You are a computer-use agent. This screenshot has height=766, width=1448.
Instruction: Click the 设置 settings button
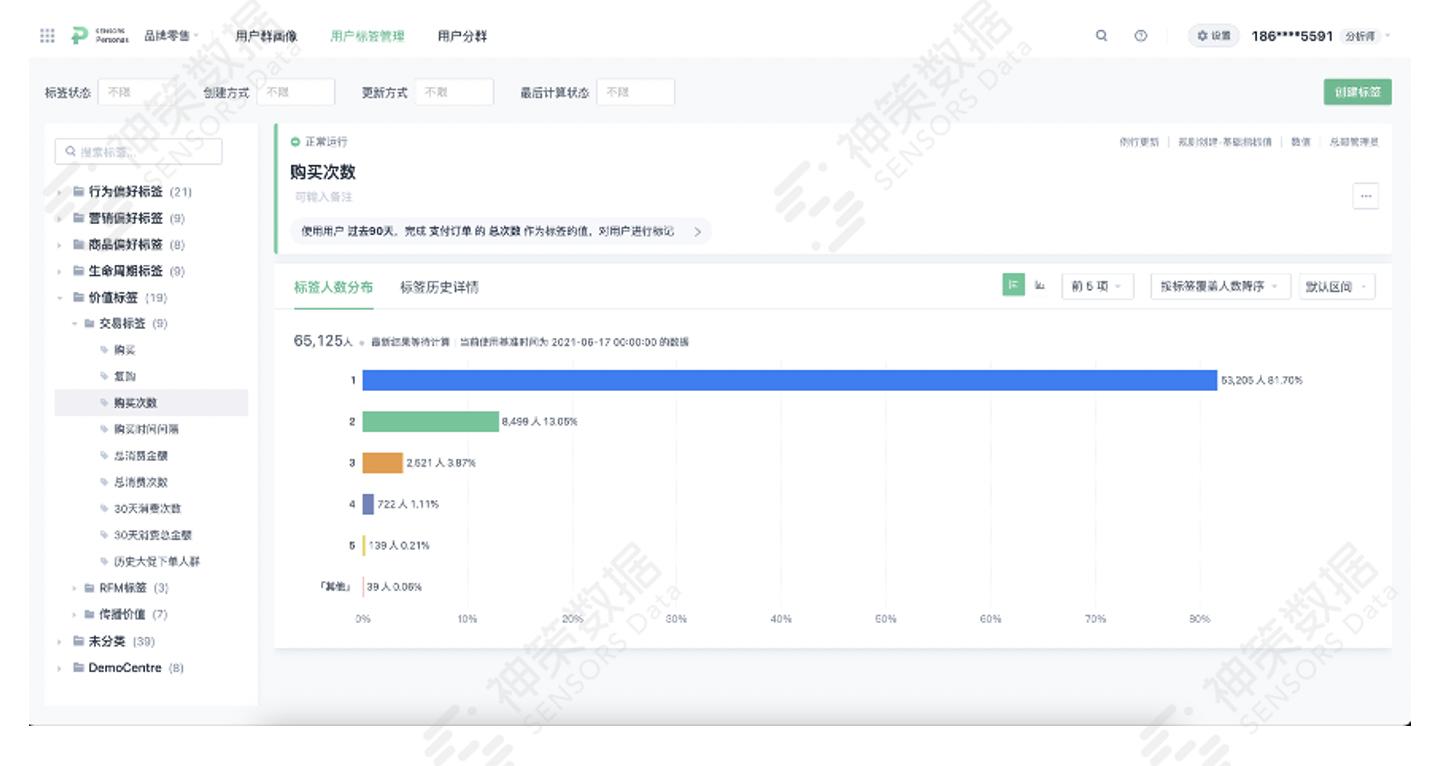(x=1213, y=36)
